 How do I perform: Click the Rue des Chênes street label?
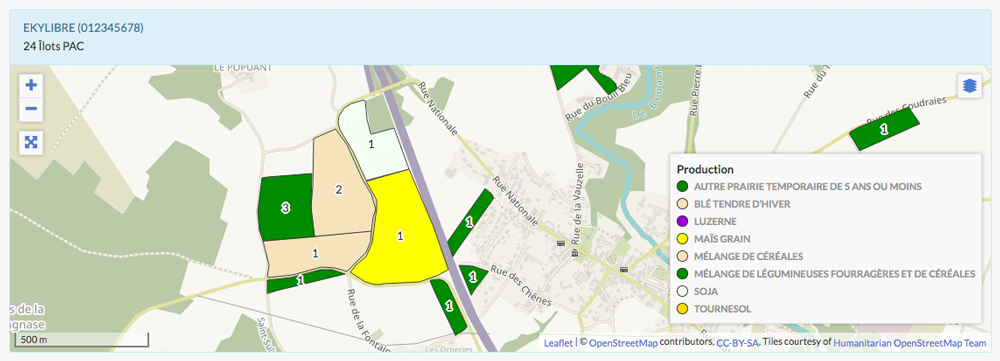coord(520,286)
